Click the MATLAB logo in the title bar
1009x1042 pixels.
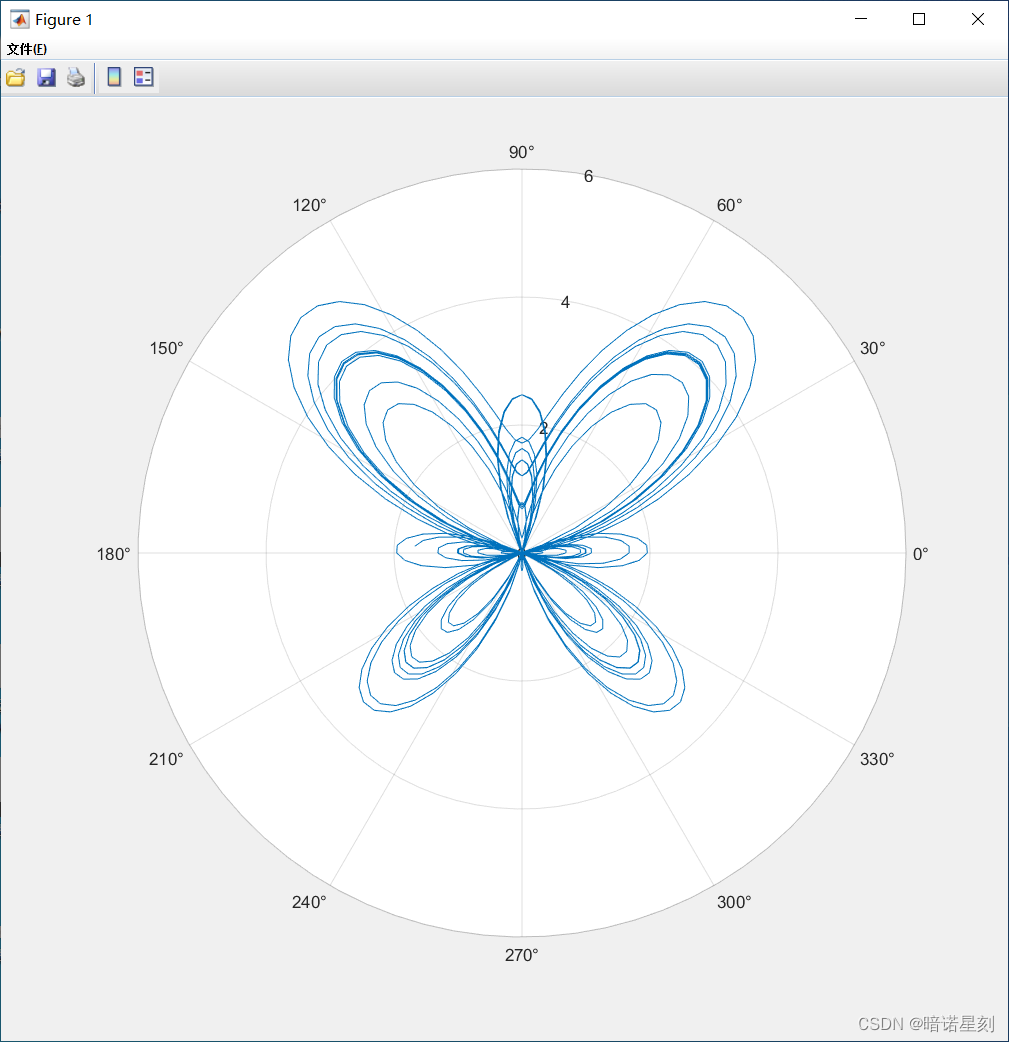coord(20,19)
